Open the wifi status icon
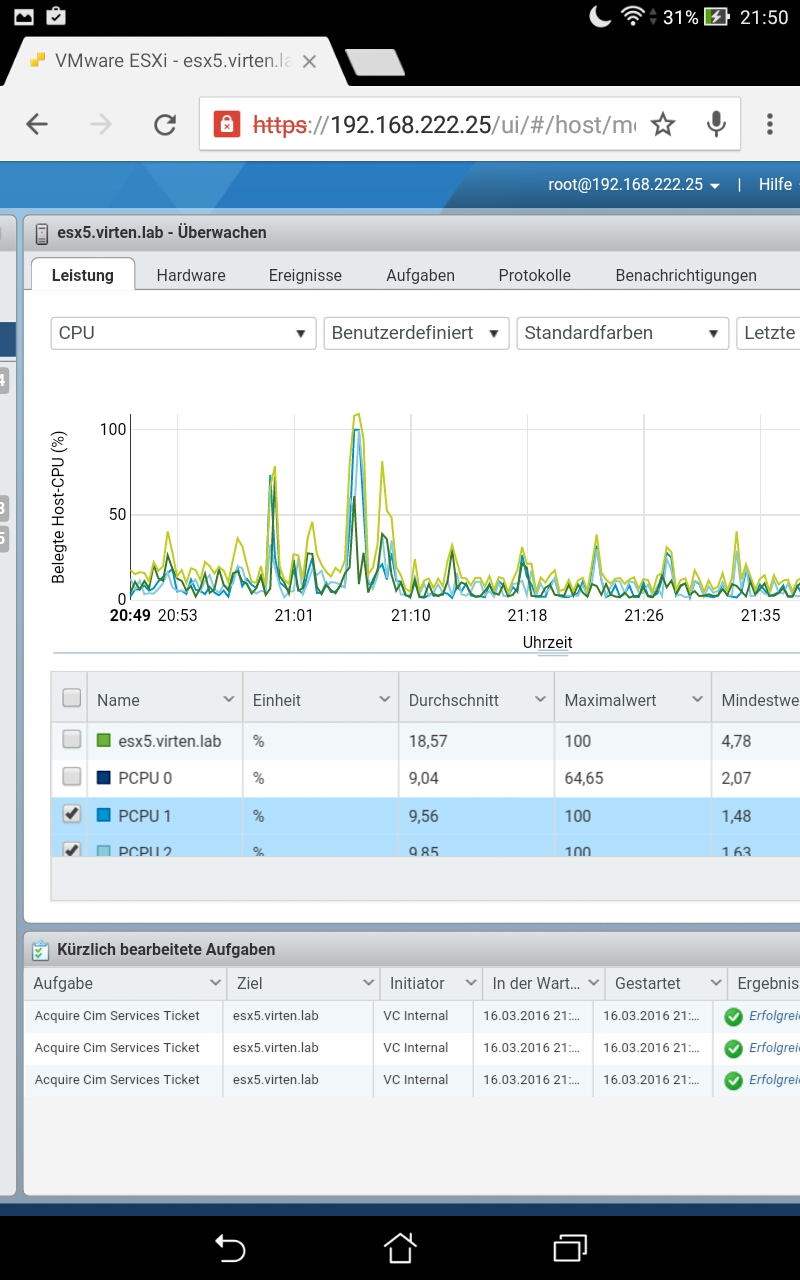The height and width of the screenshot is (1280, 800). click(x=632, y=16)
